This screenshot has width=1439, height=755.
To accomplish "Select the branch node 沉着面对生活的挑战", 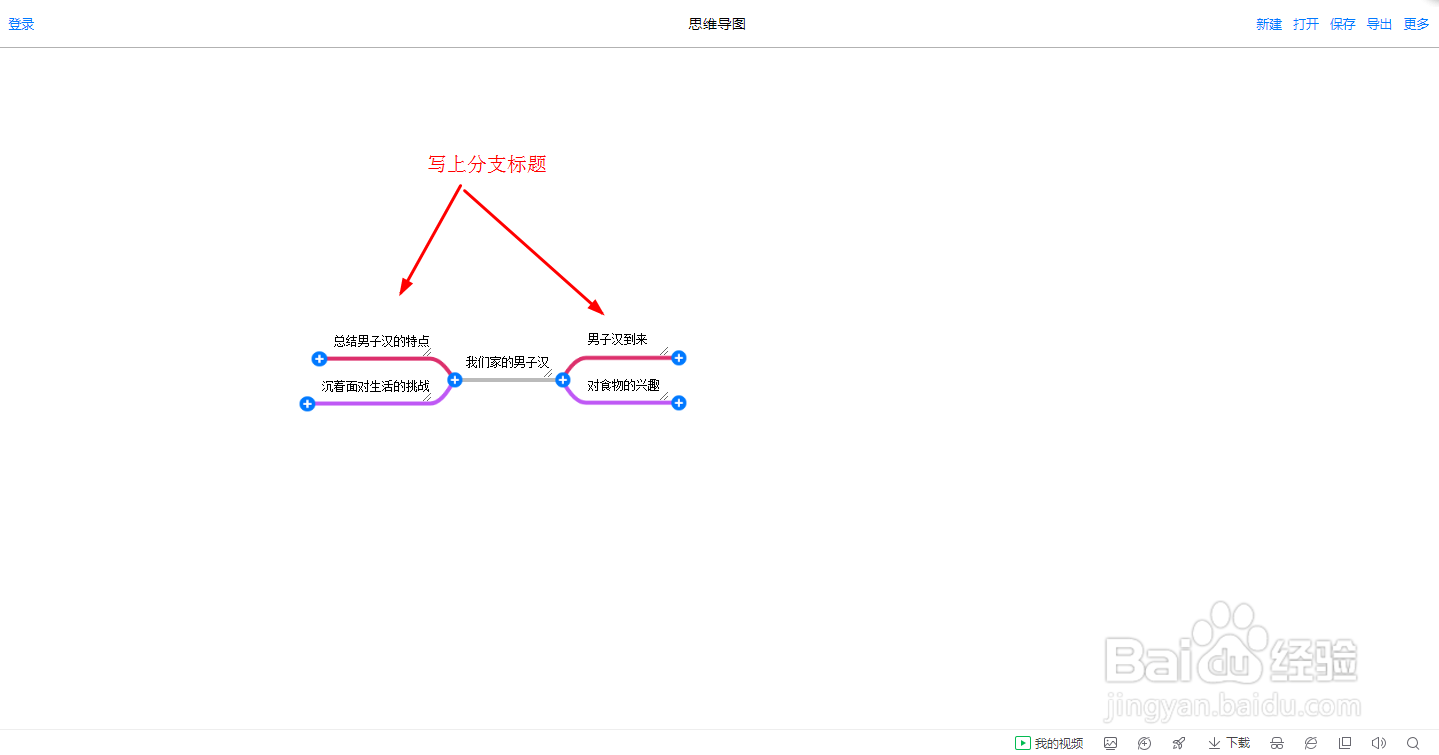I will click(x=375, y=386).
